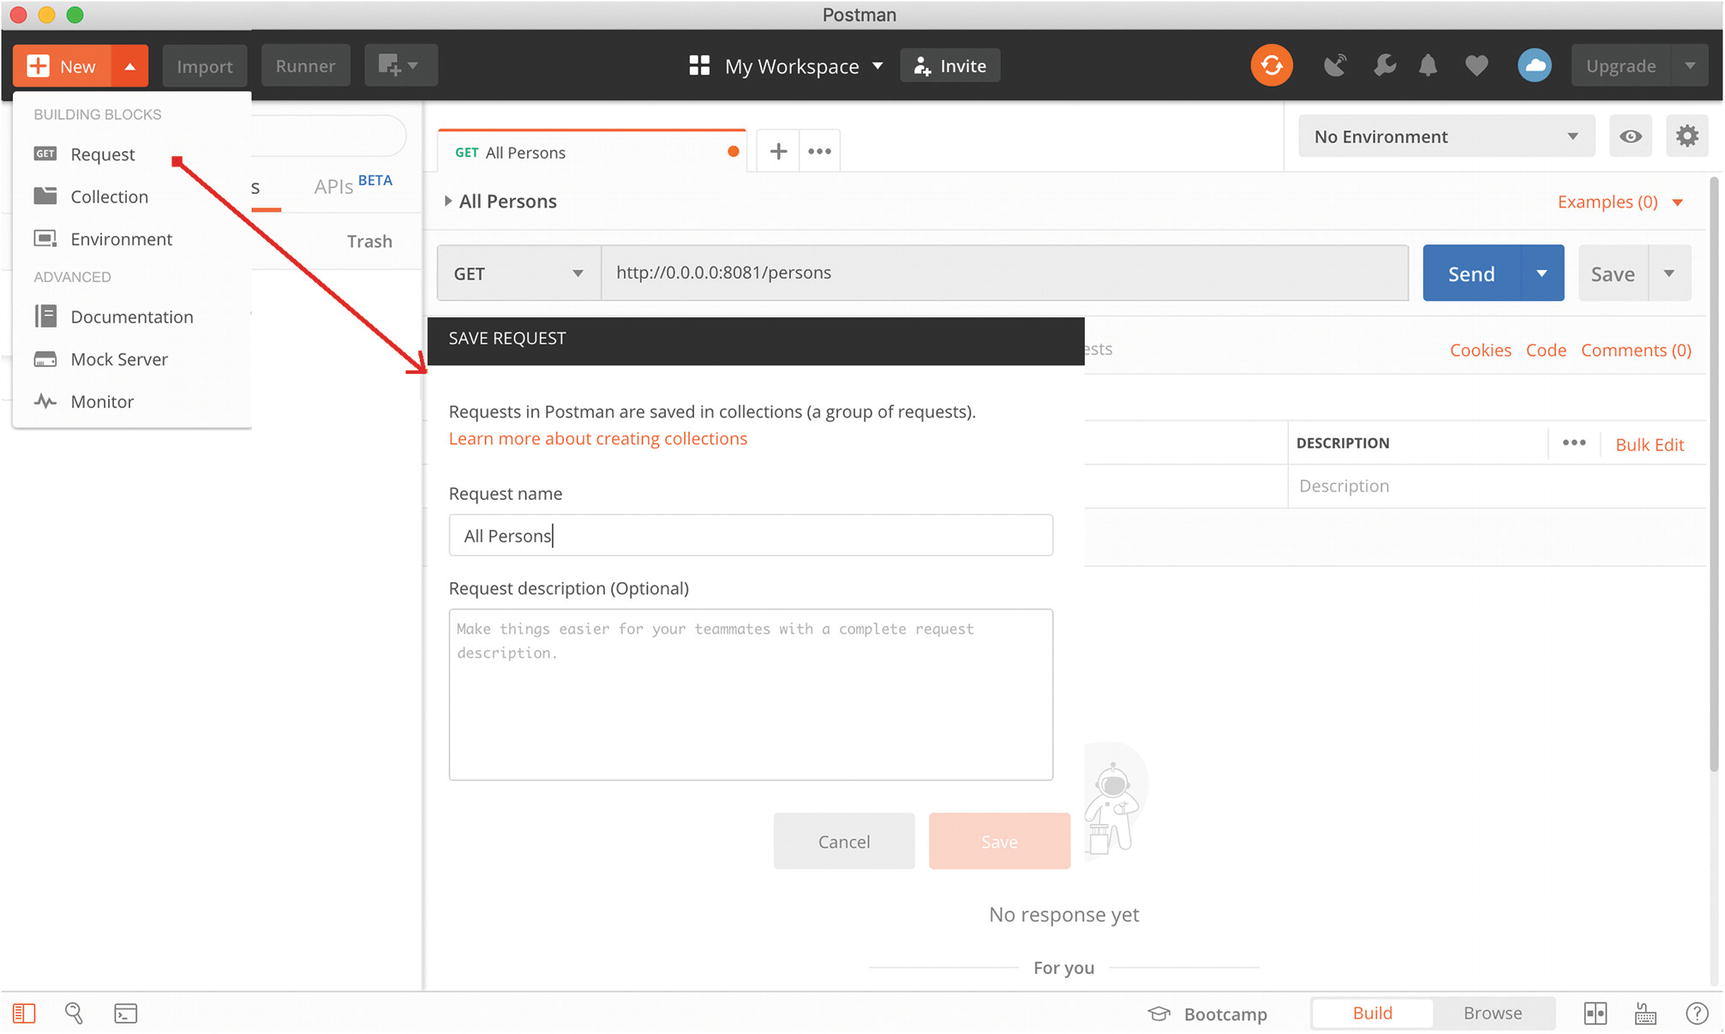The image size is (1725, 1034).
Task: Click the params Description field
Action: pos(1497,486)
